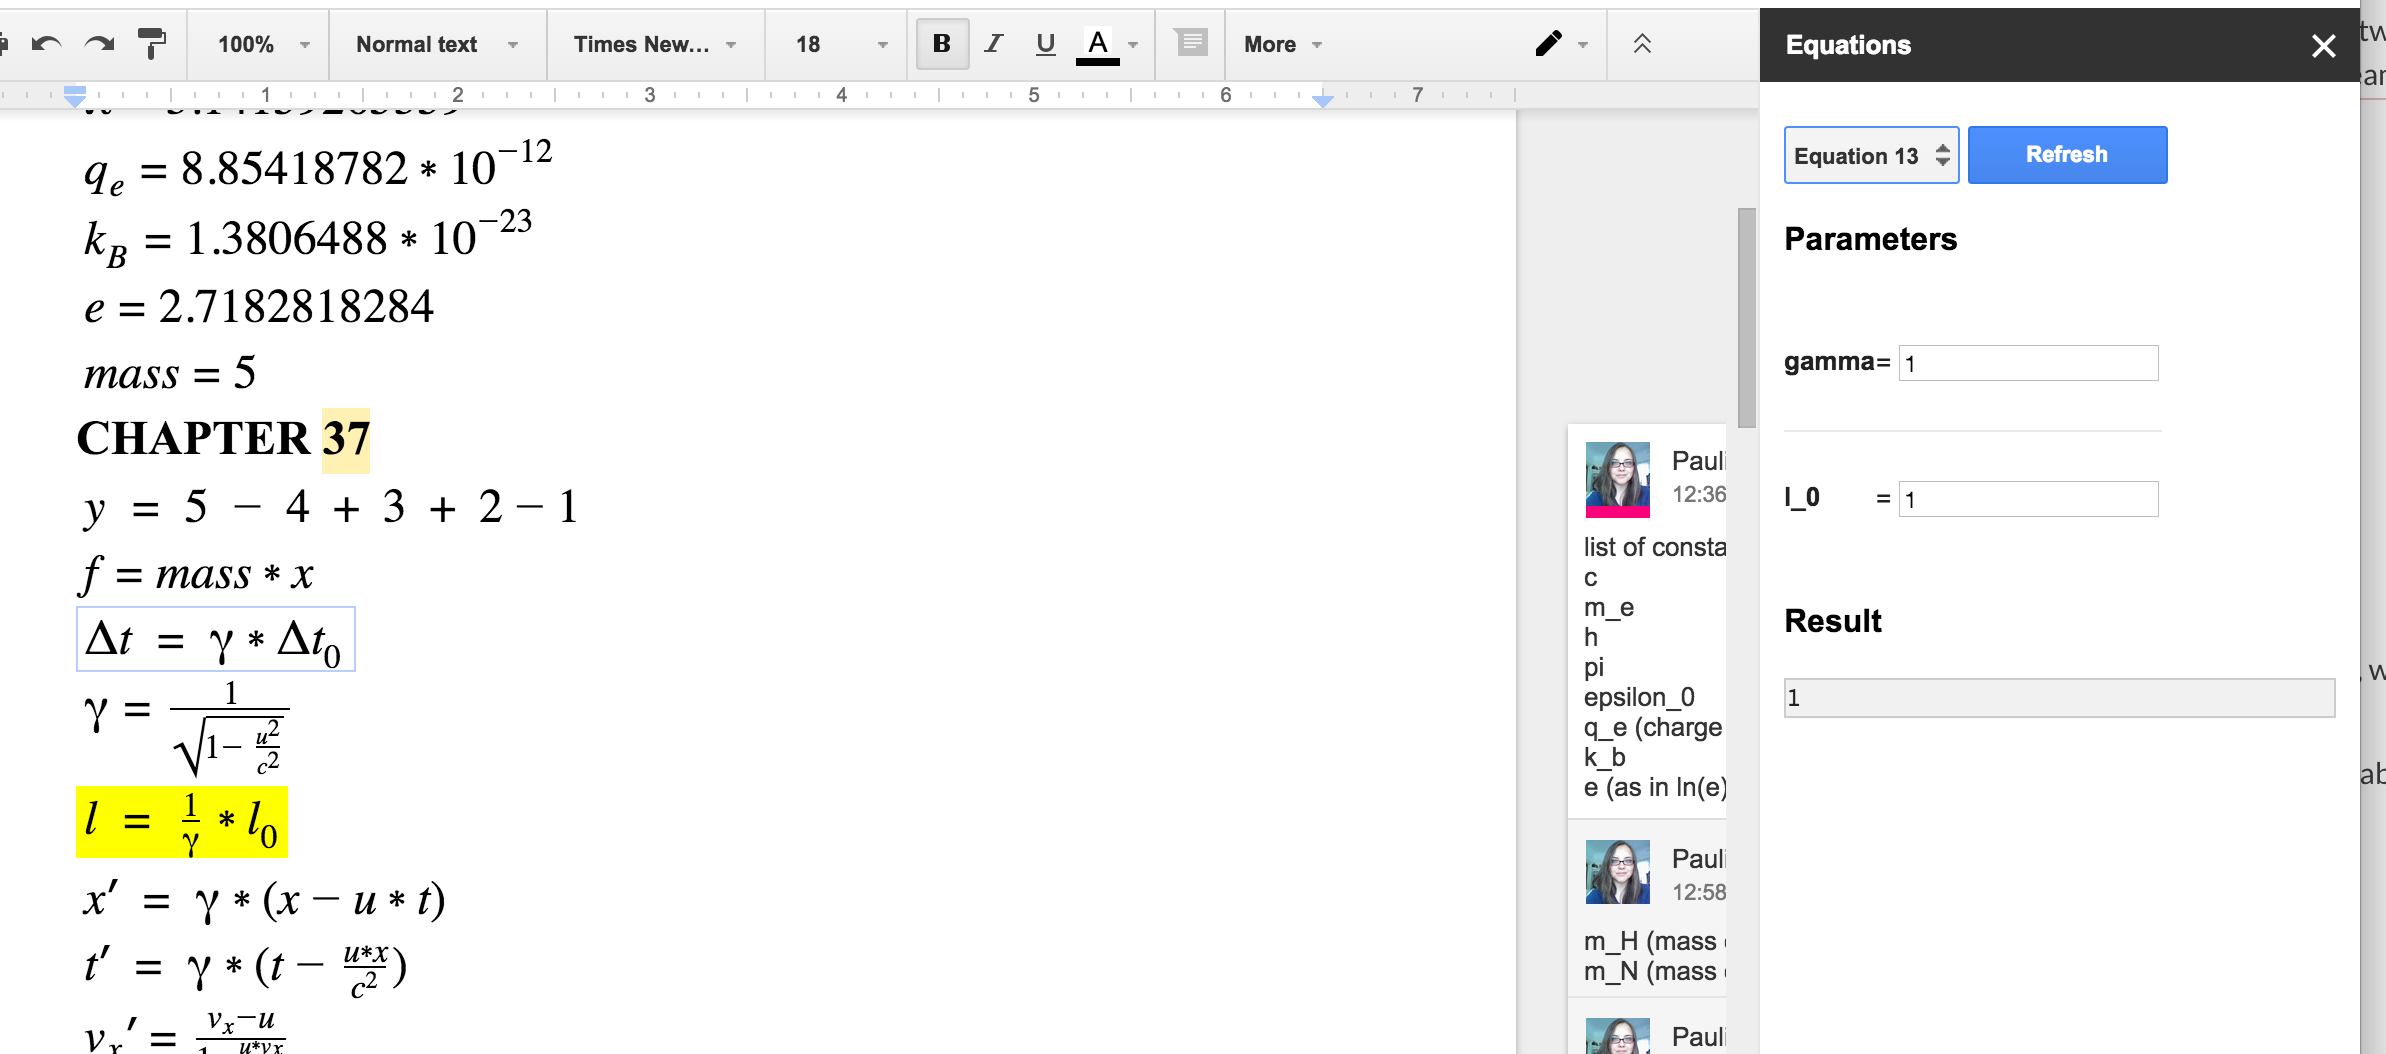Click the mass = 5 line
The width and height of the screenshot is (2386, 1054).
[x=170, y=373]
